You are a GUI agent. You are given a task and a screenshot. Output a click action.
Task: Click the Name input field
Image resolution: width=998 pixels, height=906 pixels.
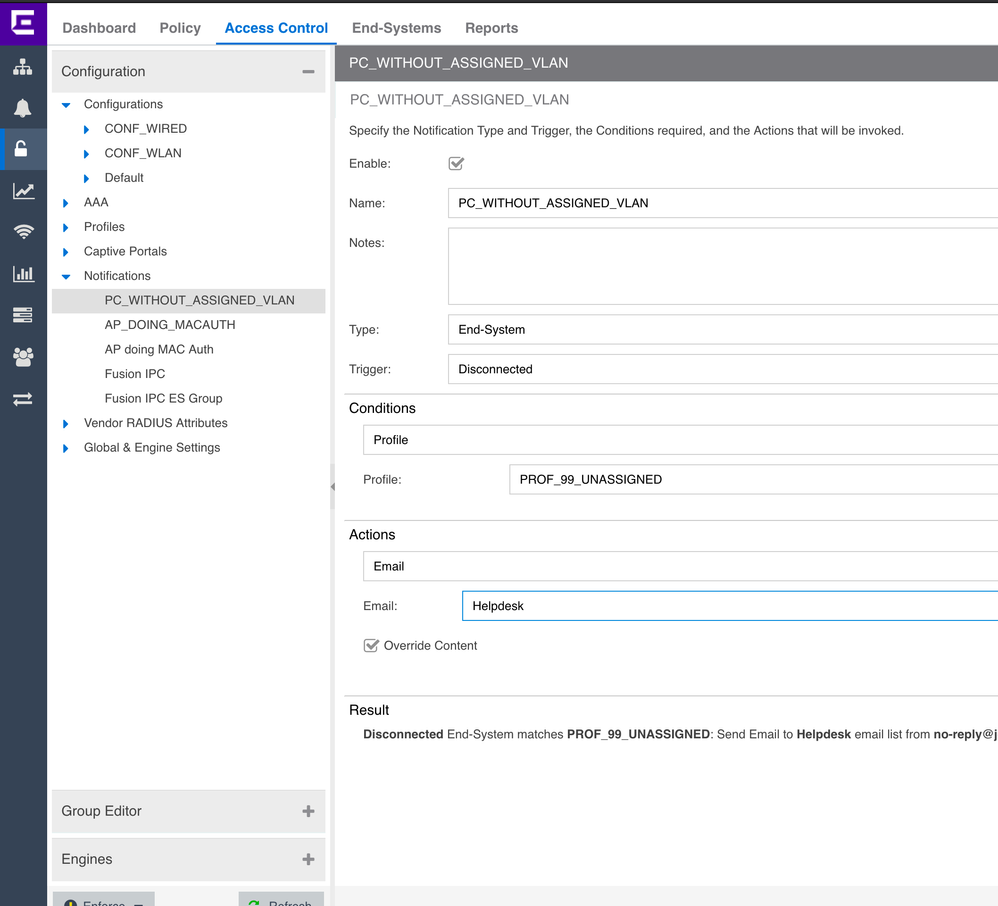click(722, 203)
